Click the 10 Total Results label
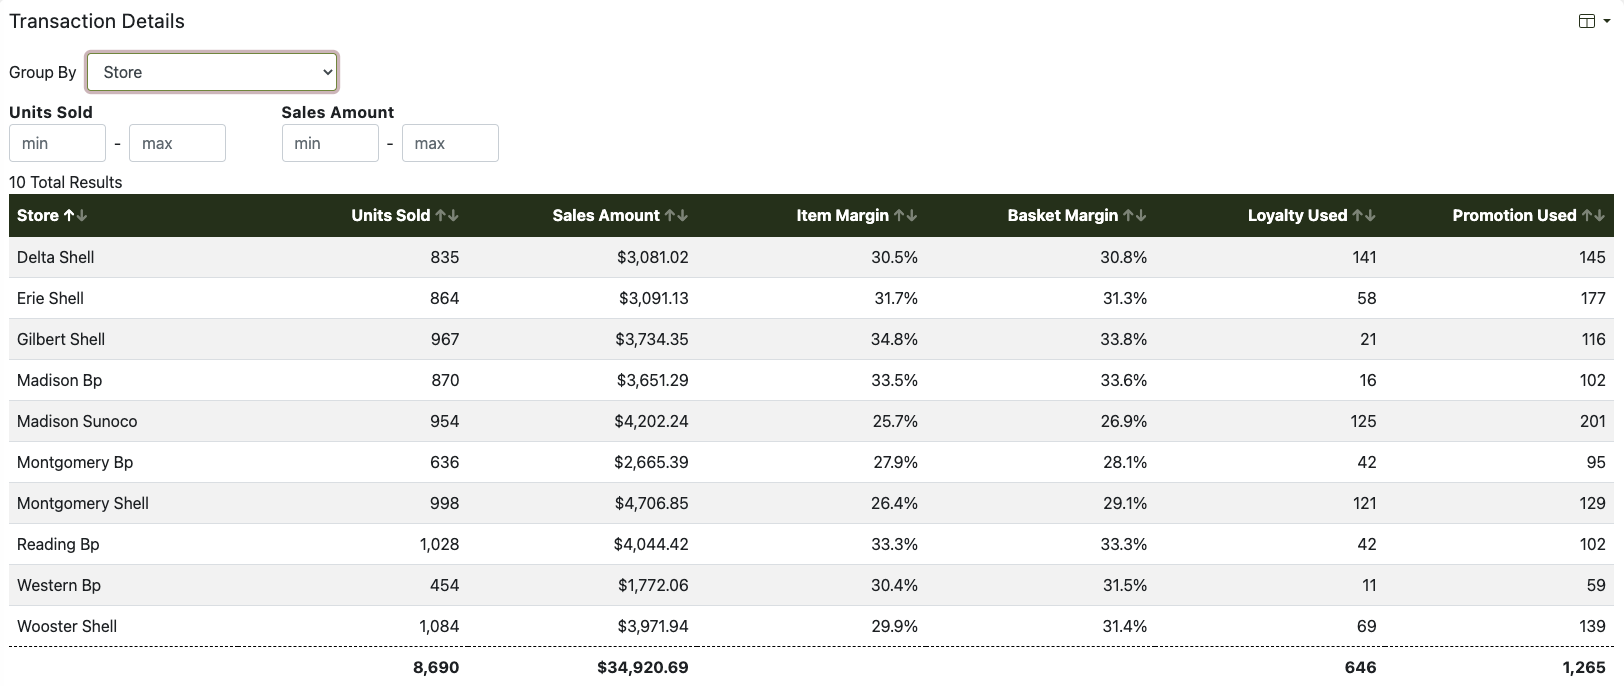This screenshot has height=686, width=1624. (x=66, y=182)
